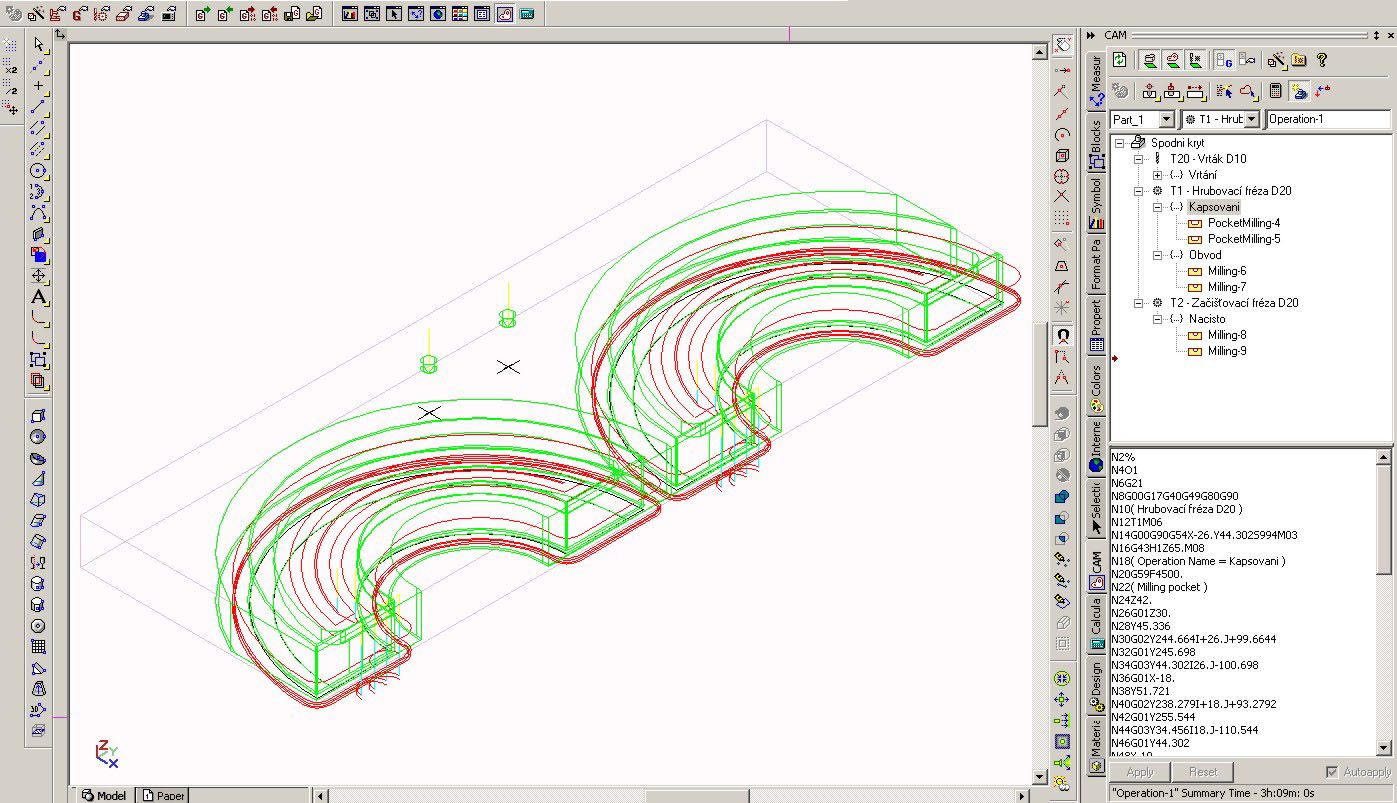Collapse the T2 - Začišťovací fréza D20 node
Viewport: 1397px width, 803px height.
pyautogui.click(x=1139, y=303)
